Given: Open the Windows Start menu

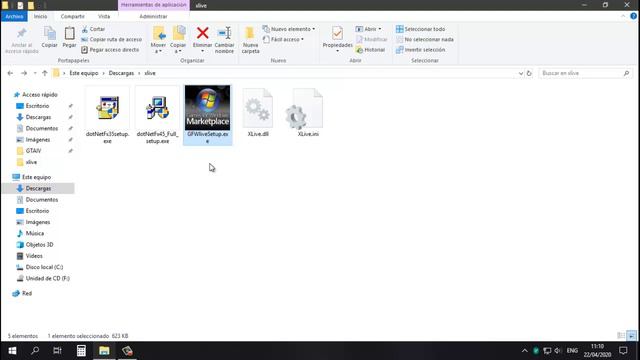Looking at the screenshot, I should 12,351.
